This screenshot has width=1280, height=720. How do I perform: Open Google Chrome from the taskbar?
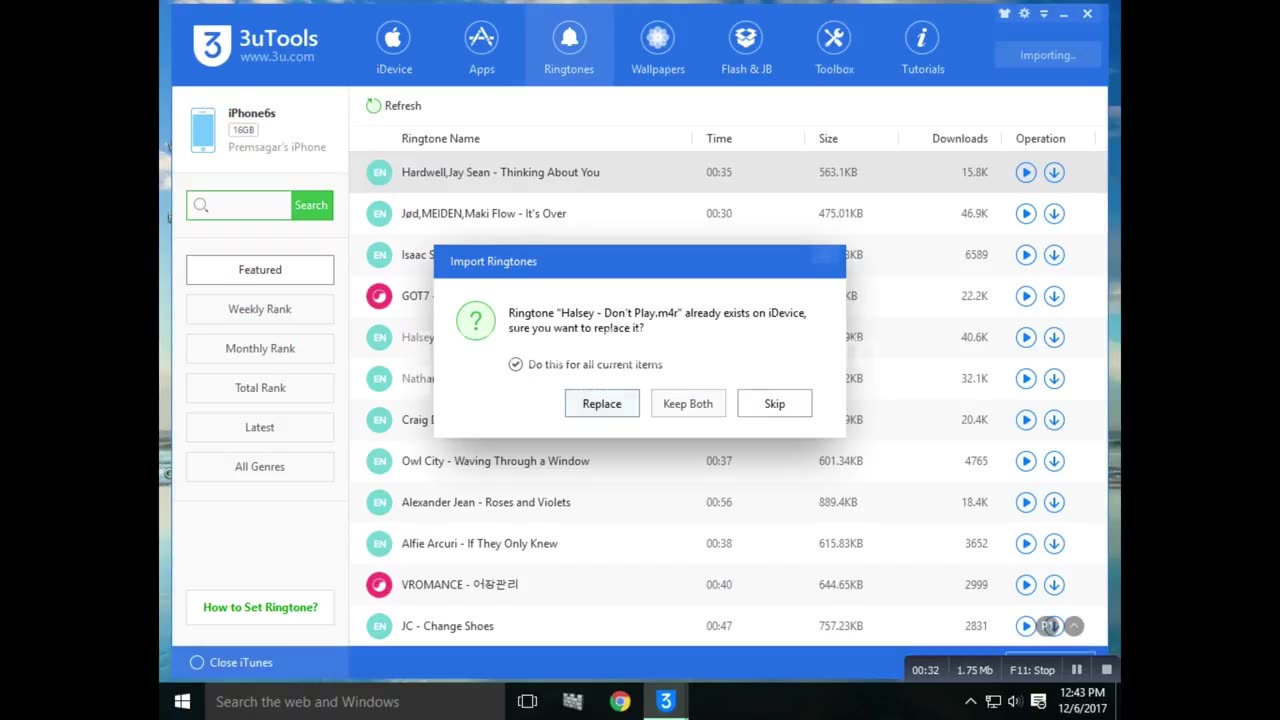(620, 702)
